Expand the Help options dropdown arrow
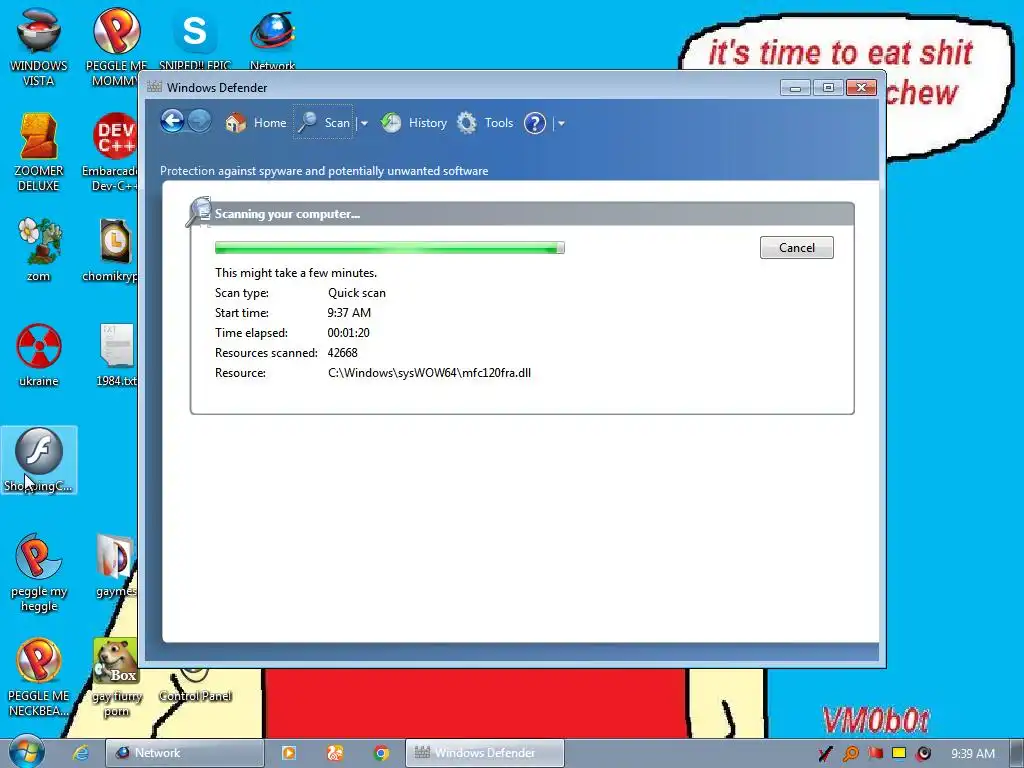1024x768 pixels. pyautogui.click(x=560, y=123)
